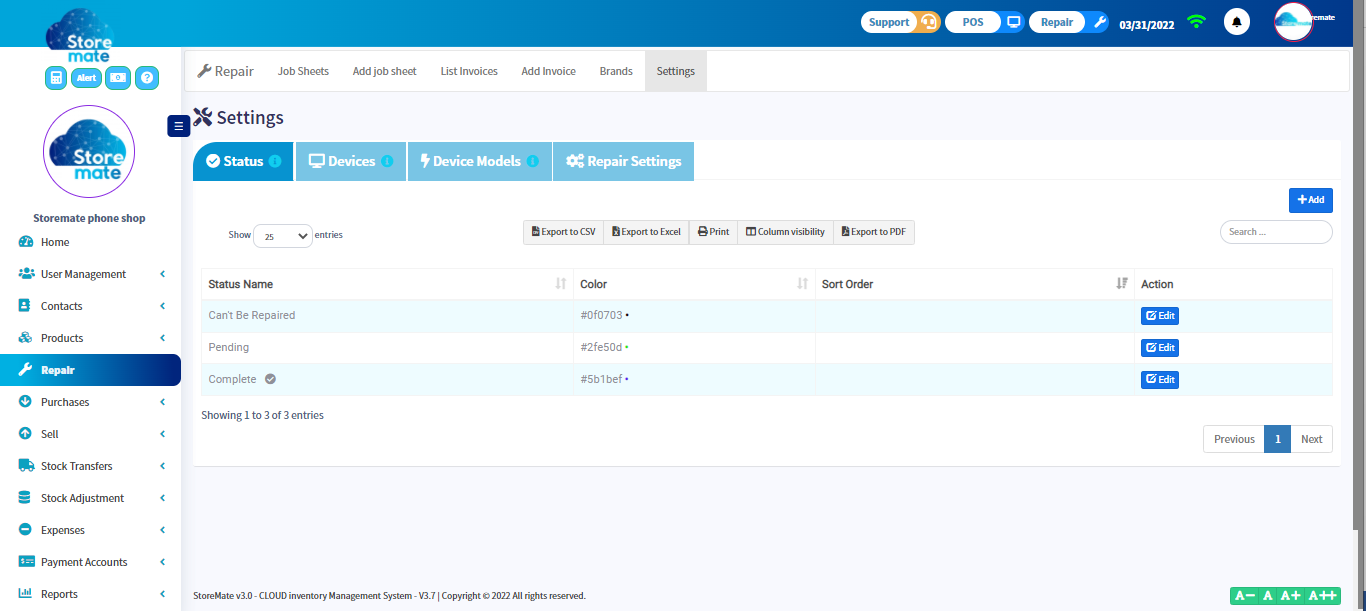This screenshot has height=611, width=1366.
Task: Open the Job Sheets menu item
Action: tap(303, 70)
